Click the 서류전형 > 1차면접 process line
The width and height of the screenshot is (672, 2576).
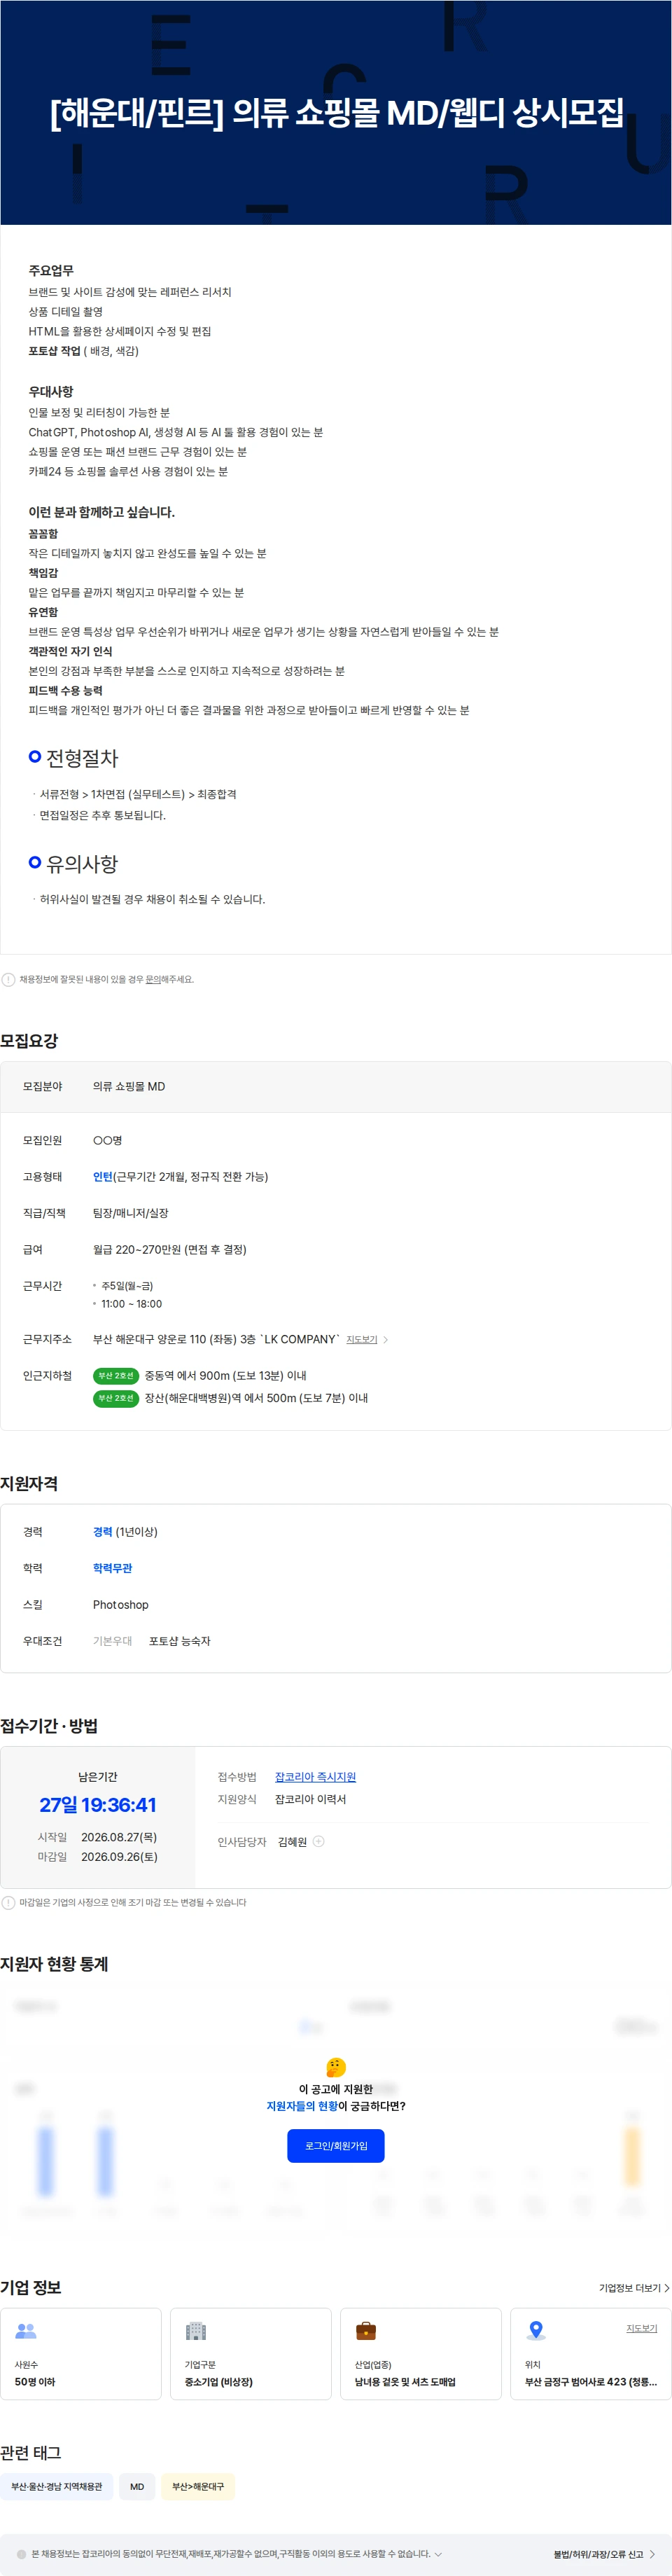click(x=138, y=794)
